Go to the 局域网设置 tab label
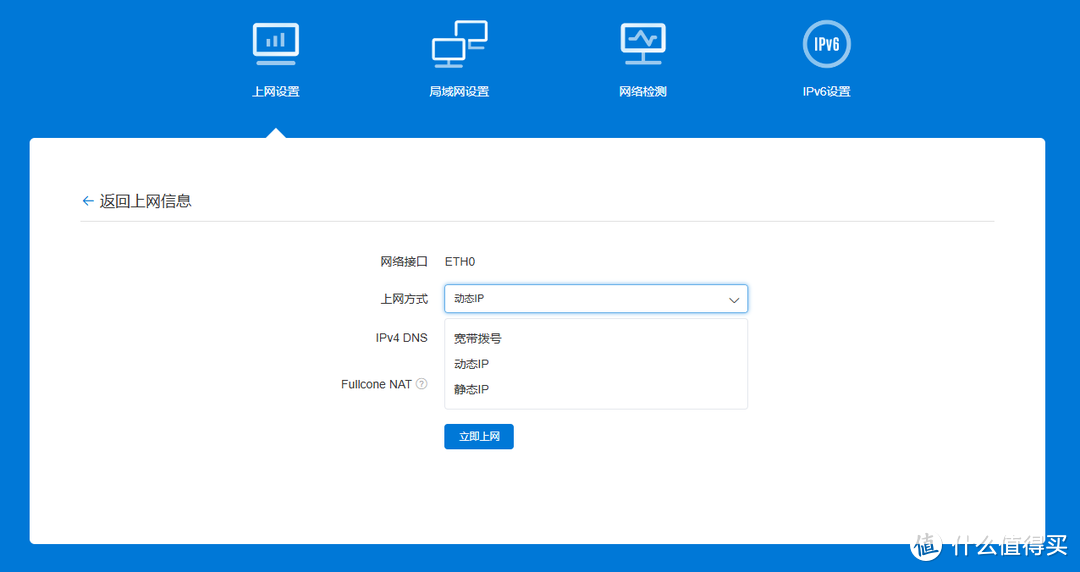 pos(459,92)
